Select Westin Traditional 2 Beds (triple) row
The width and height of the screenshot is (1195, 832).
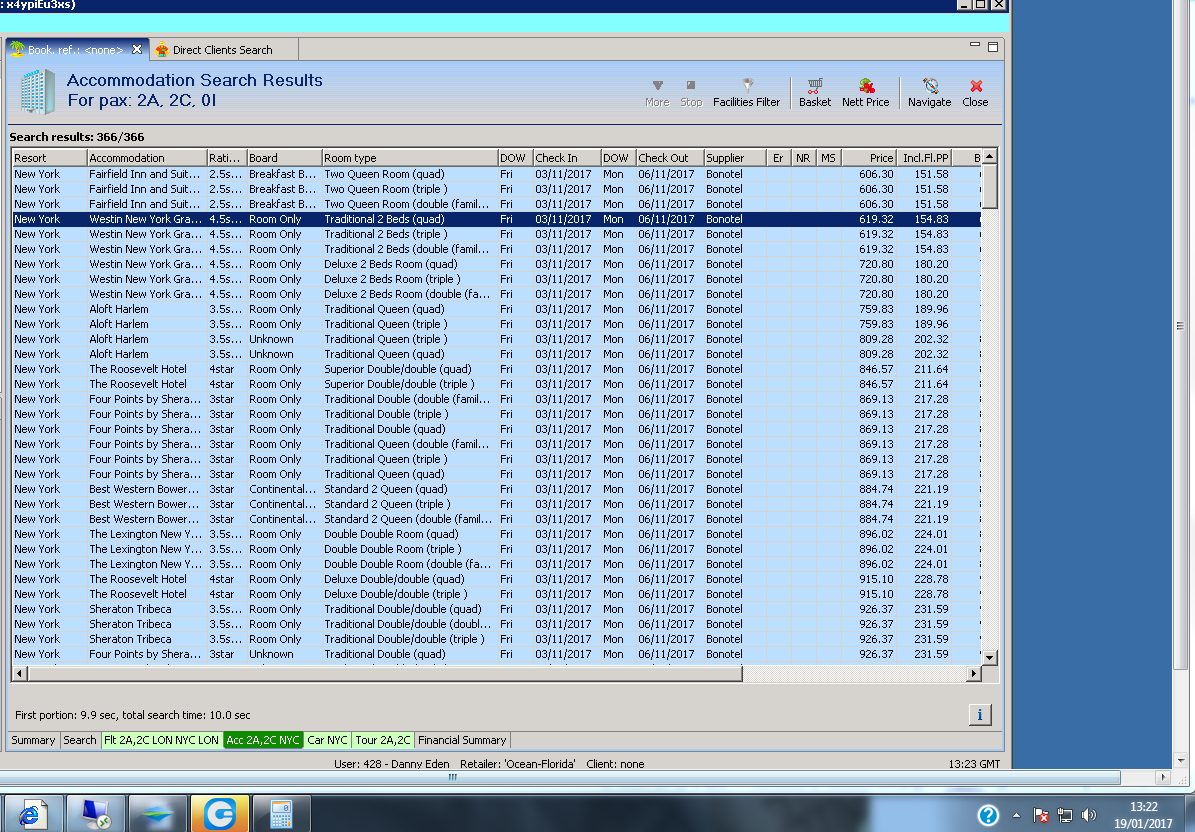pyautogui.click(x=496, y=234)
